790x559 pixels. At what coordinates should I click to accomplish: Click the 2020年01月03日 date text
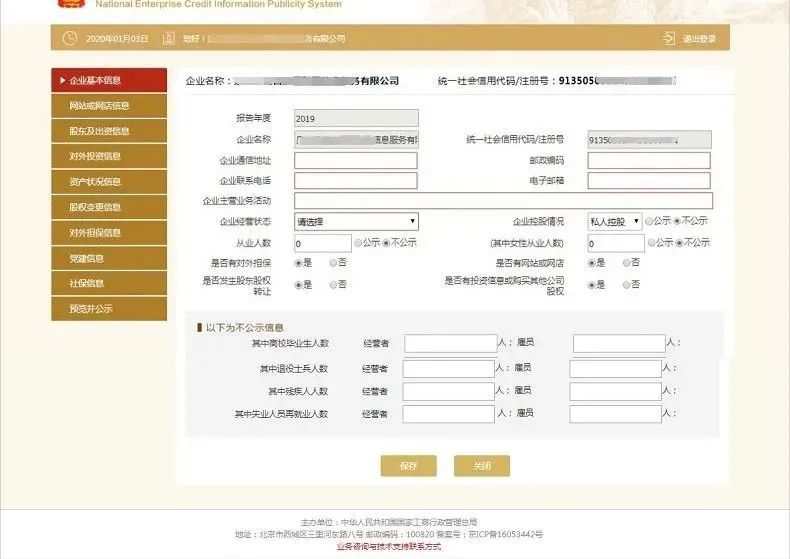click(x=117, y=39)
